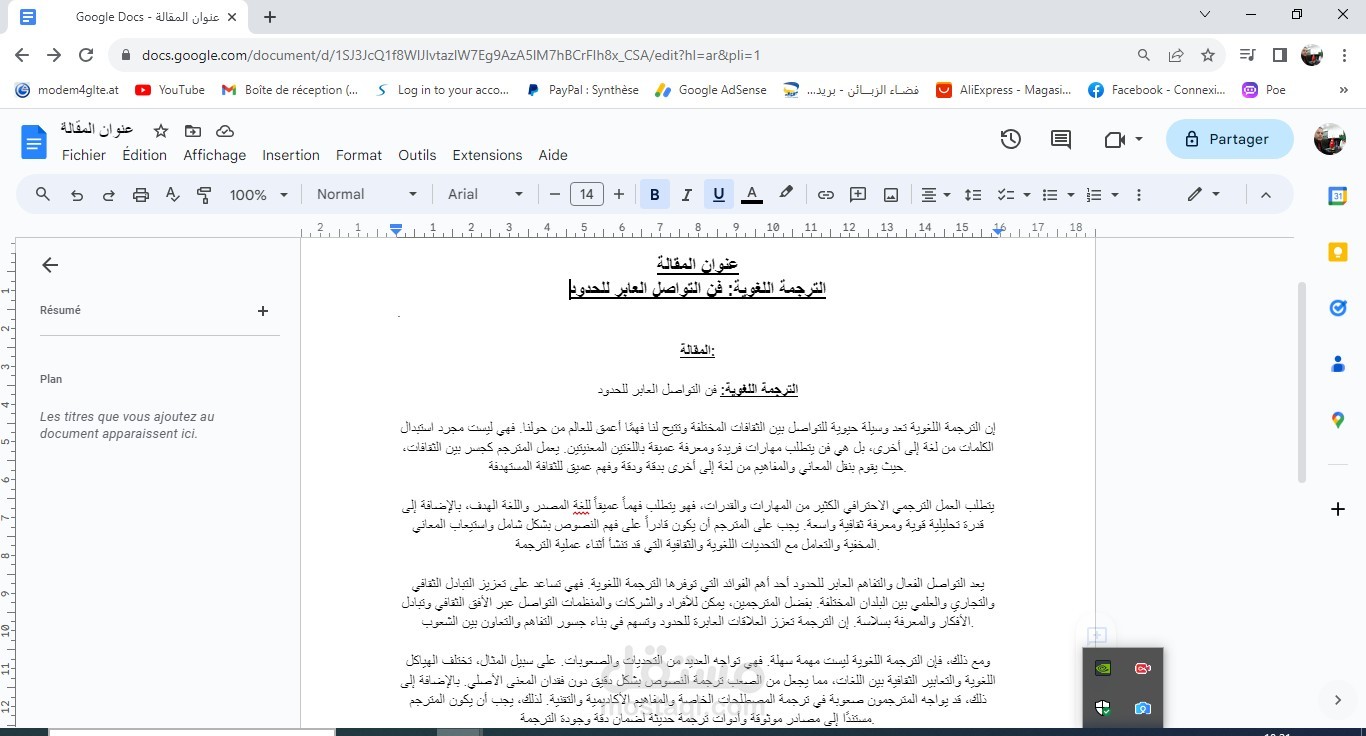Screen dimensions: 1366x736
Task: Open the Édition menu
Action: [x=145, y=155]
